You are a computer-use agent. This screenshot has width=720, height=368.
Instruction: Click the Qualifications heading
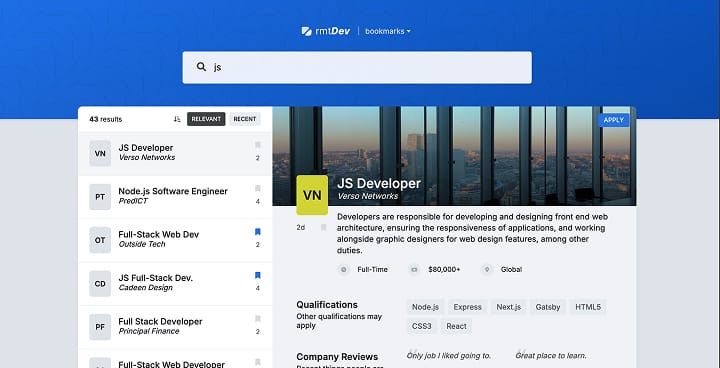pos(327,305)
